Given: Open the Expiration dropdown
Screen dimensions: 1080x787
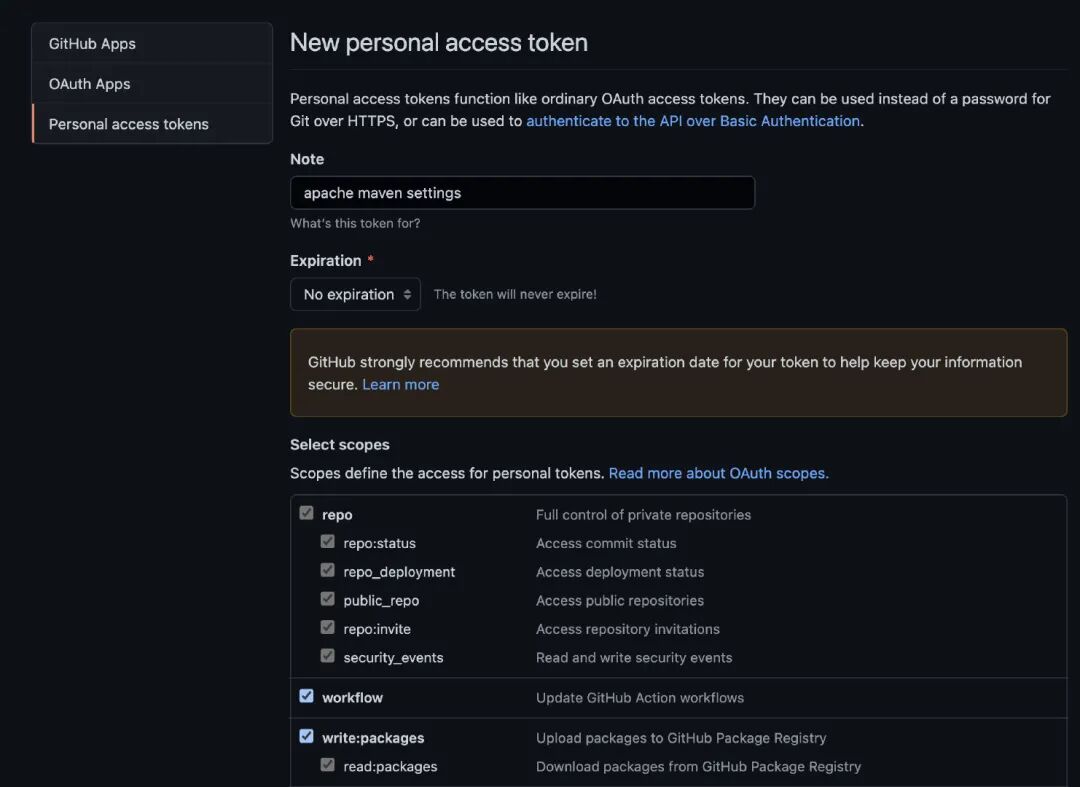Looking at the screenshot, I should (355, 294).
